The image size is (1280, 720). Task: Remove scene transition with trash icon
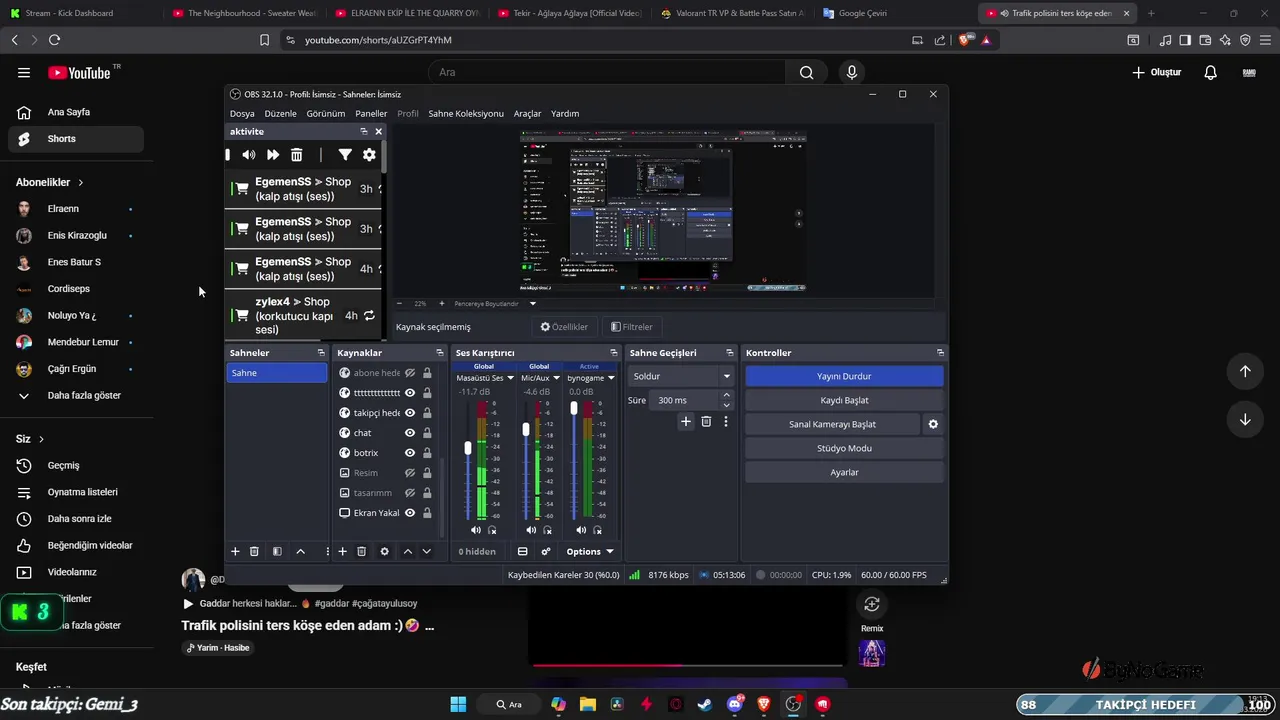pos(706,422)
